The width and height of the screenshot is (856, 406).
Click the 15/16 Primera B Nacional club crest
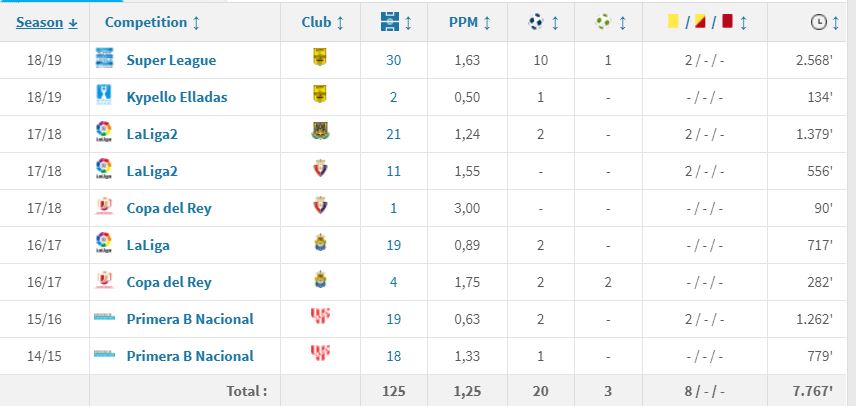click(x=320, y=318)
